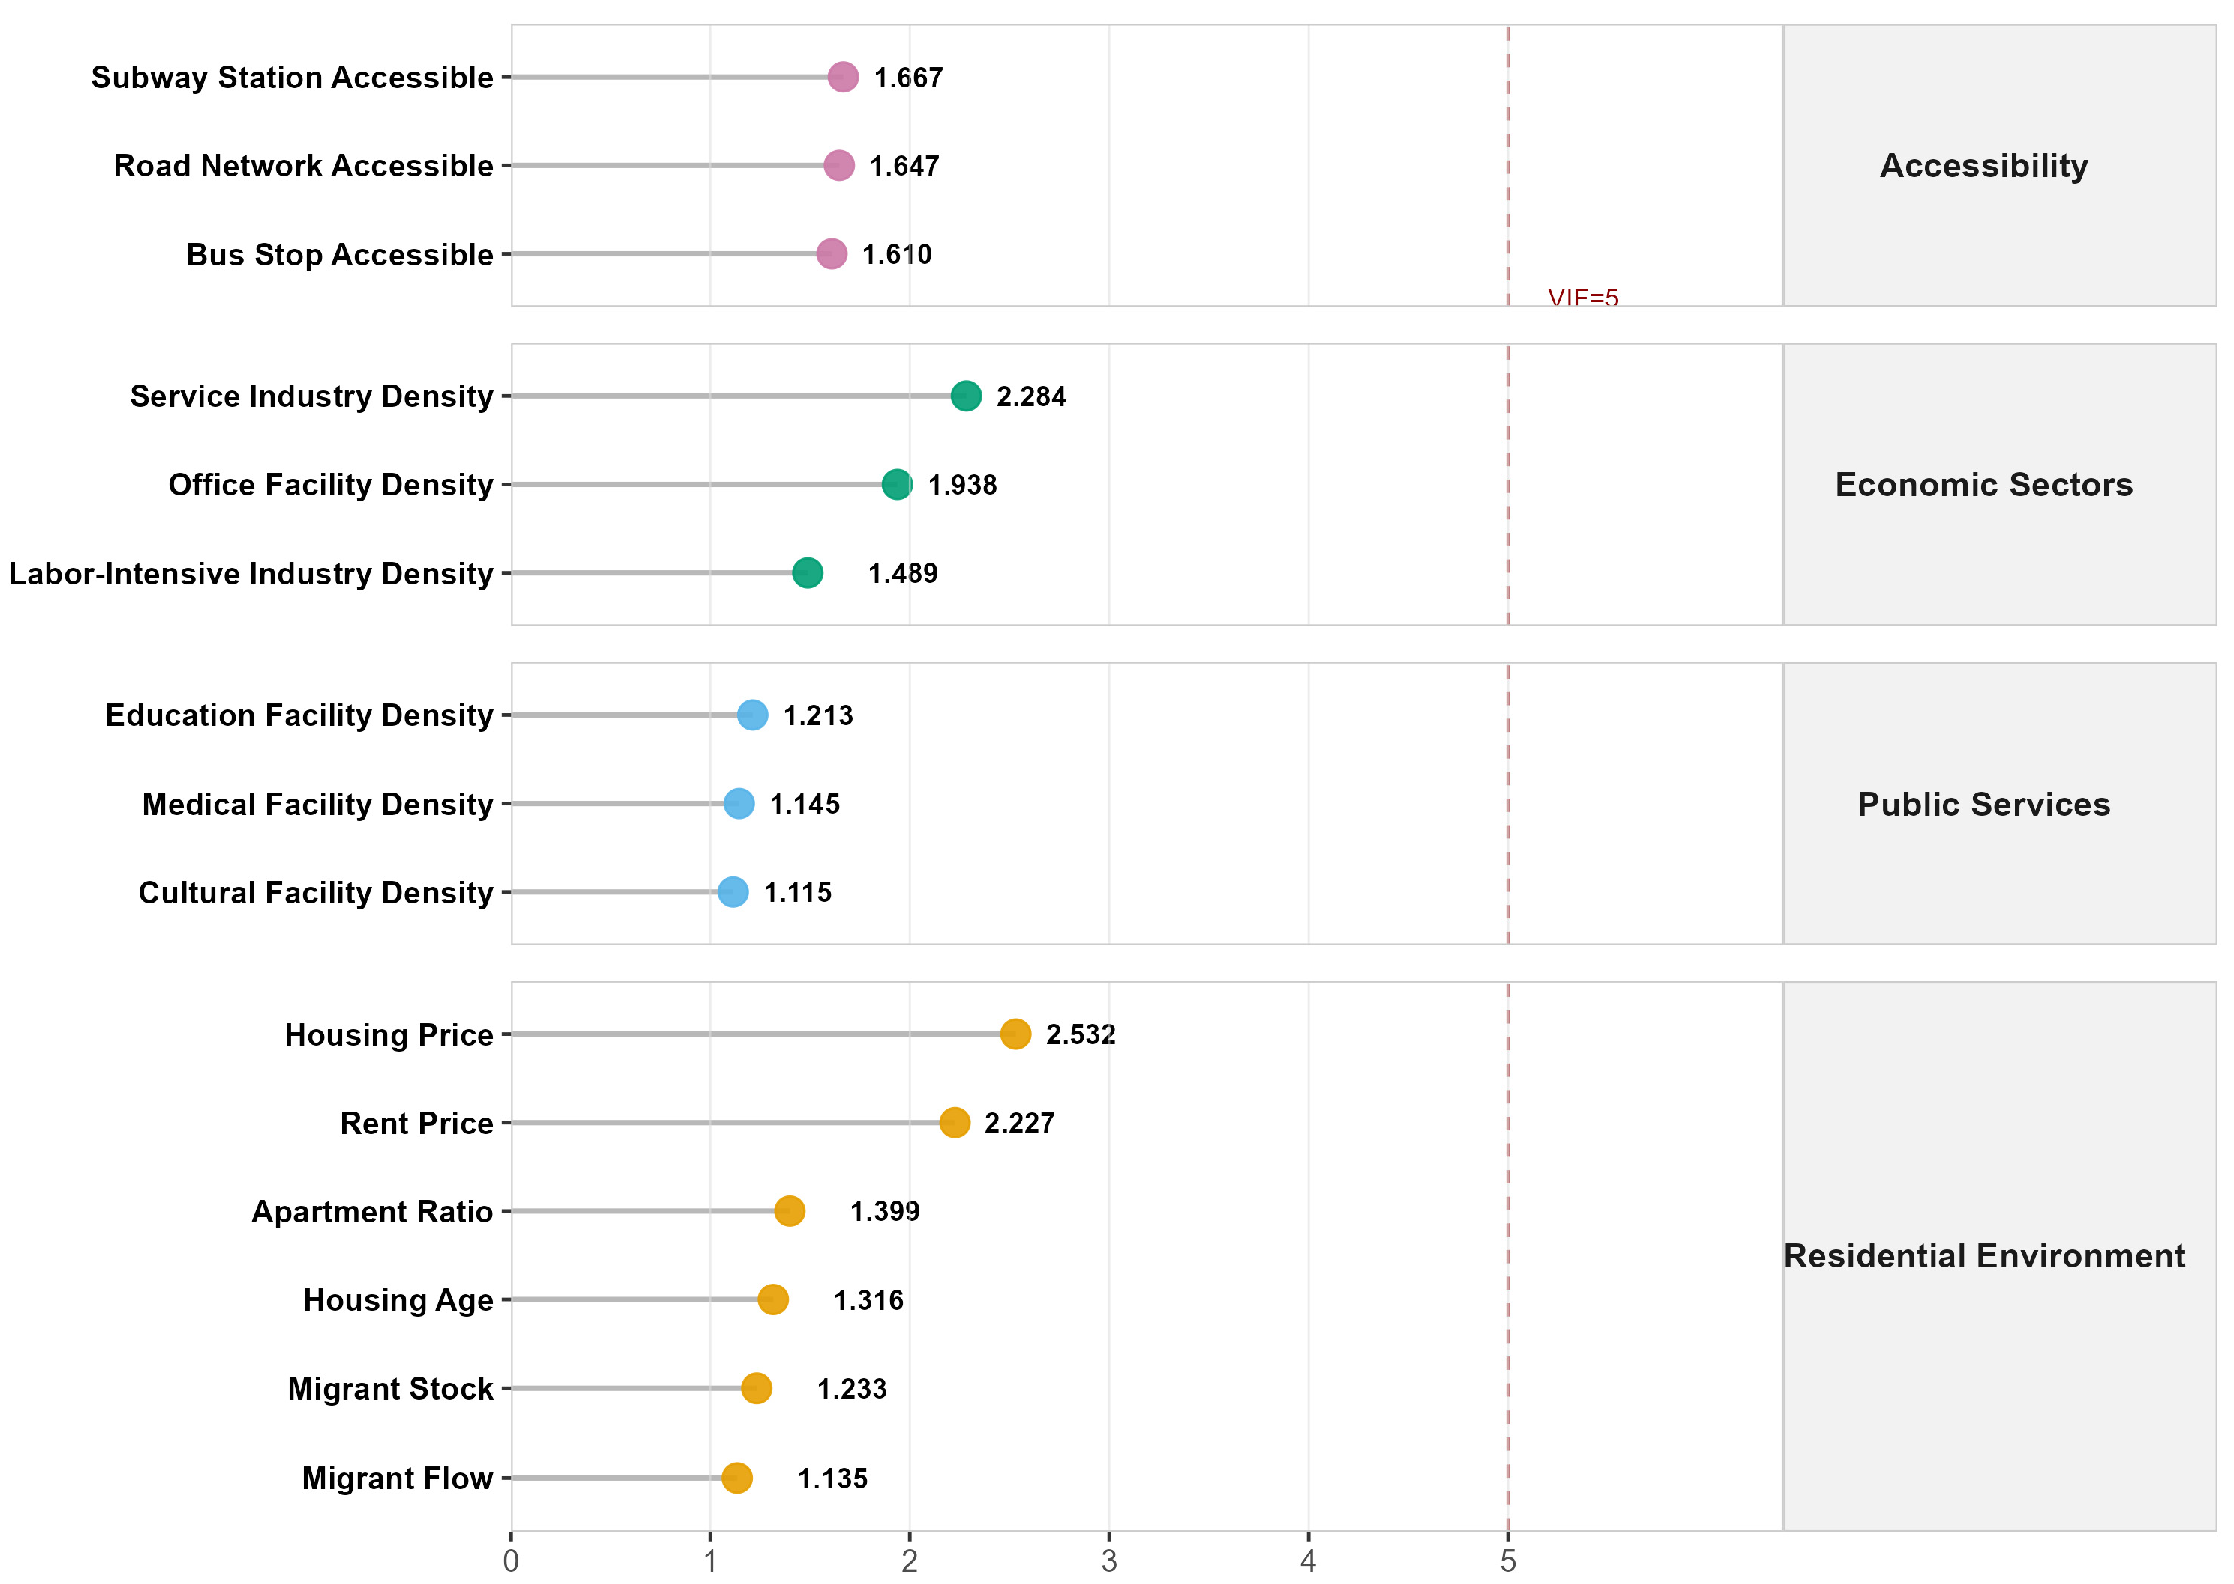This screenshot has height=1584, width=2234.
Task: Select the Bus Stop Accessible pink dot
Action: point(831,254)
